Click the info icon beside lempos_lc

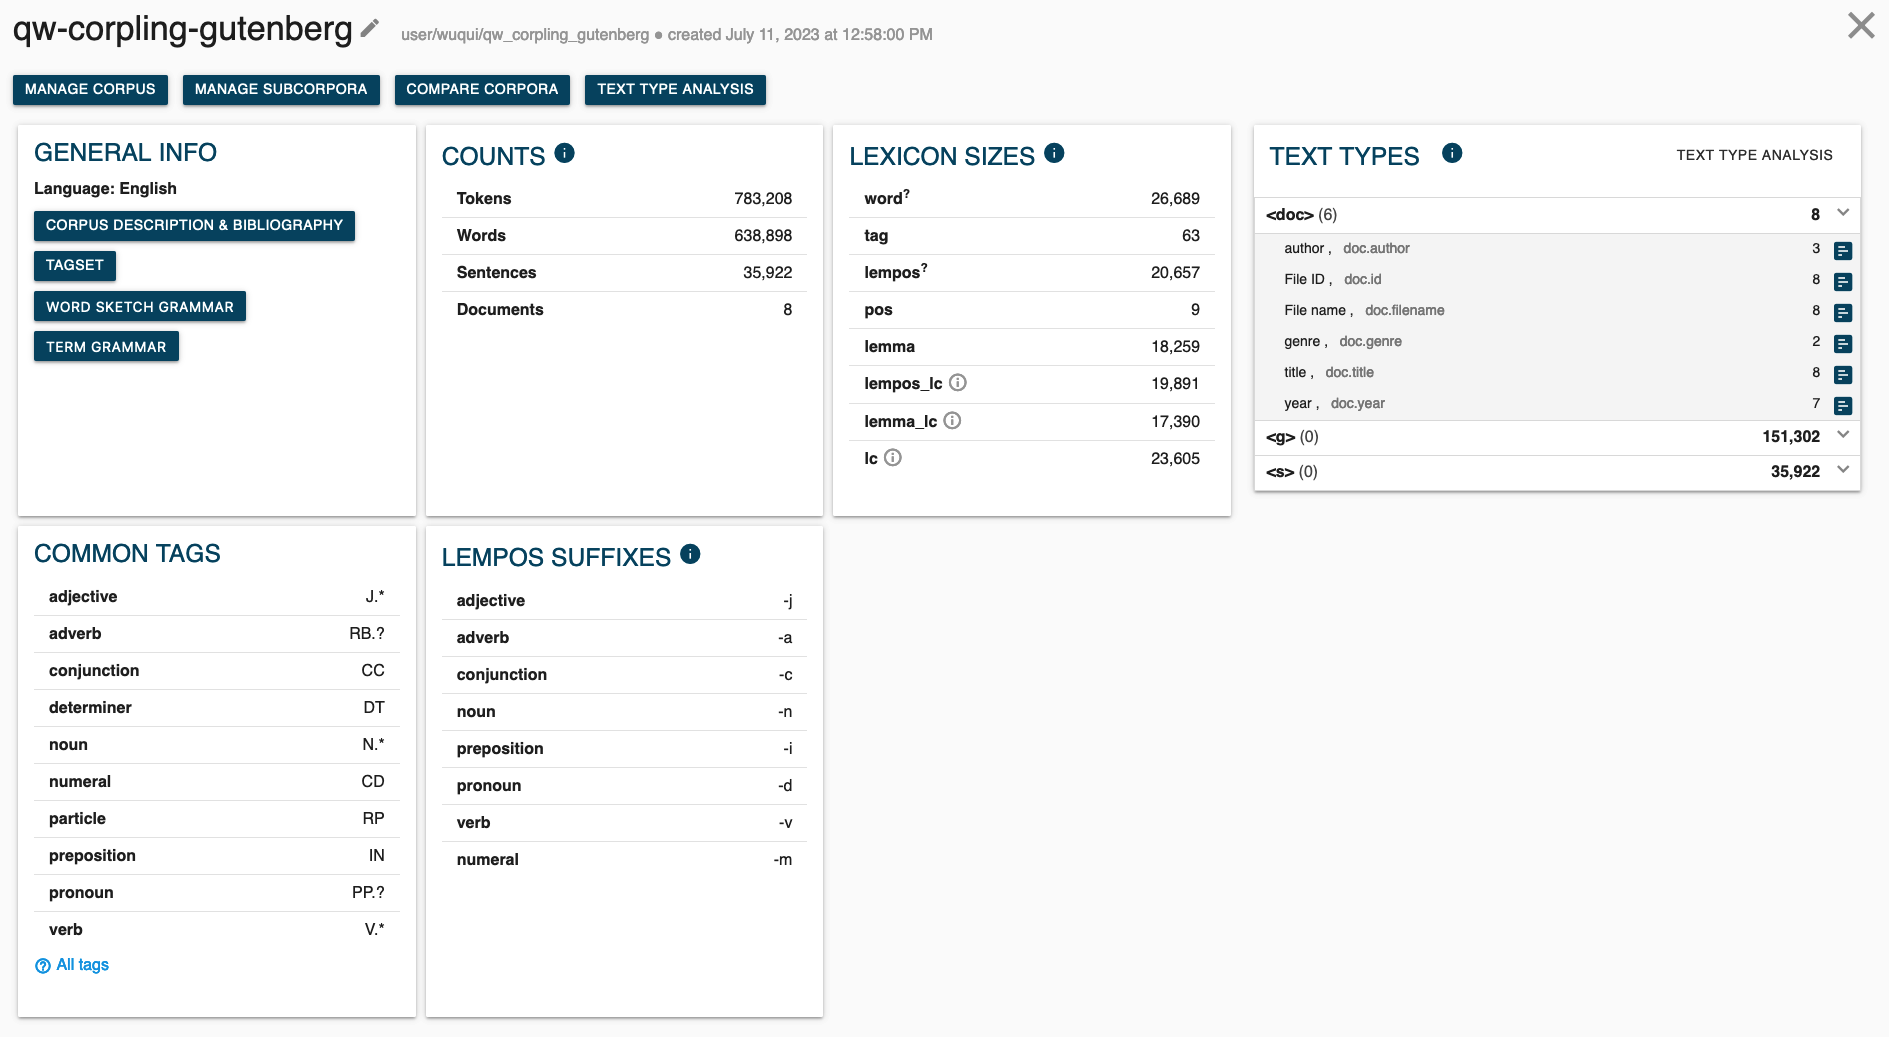click(x=957, y=383)
